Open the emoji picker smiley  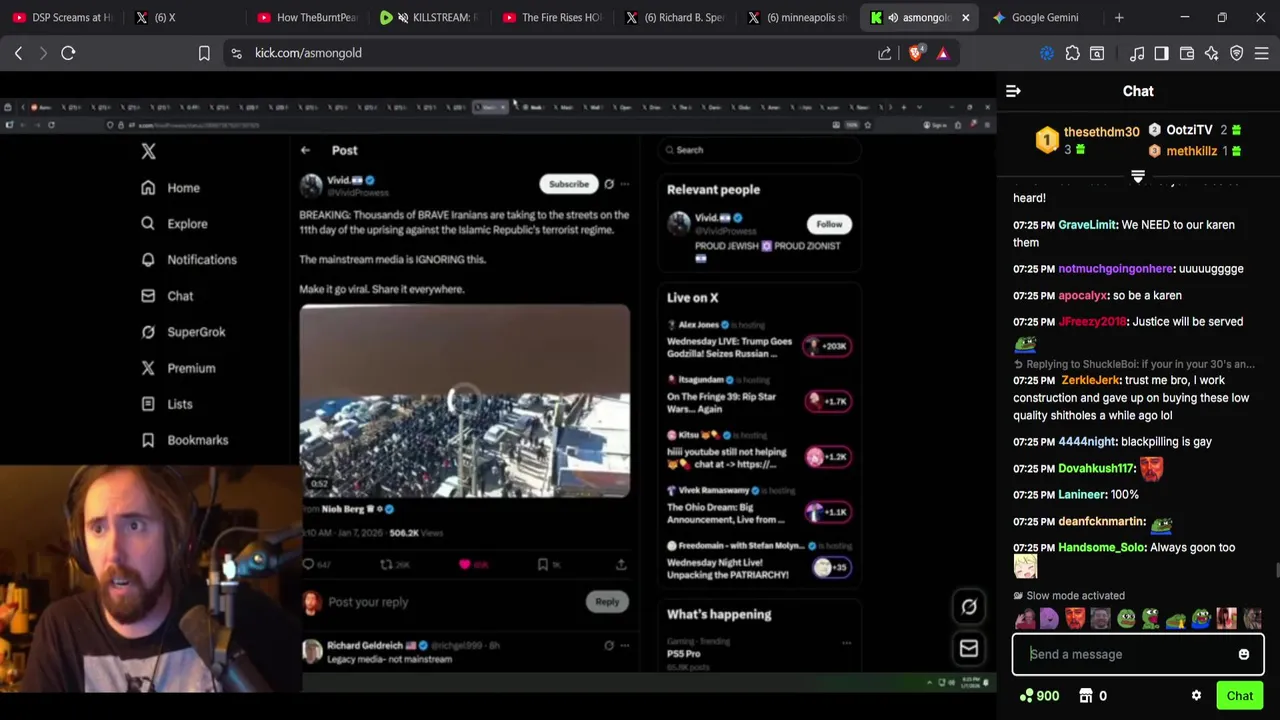(1244, 654)
